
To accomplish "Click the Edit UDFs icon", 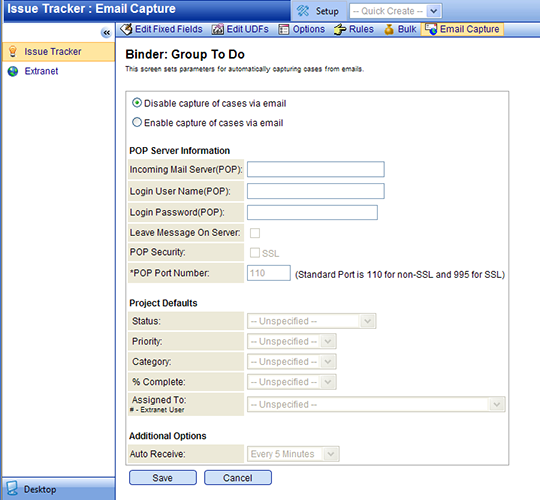I will pyautogui.click(x=217, y=30).
